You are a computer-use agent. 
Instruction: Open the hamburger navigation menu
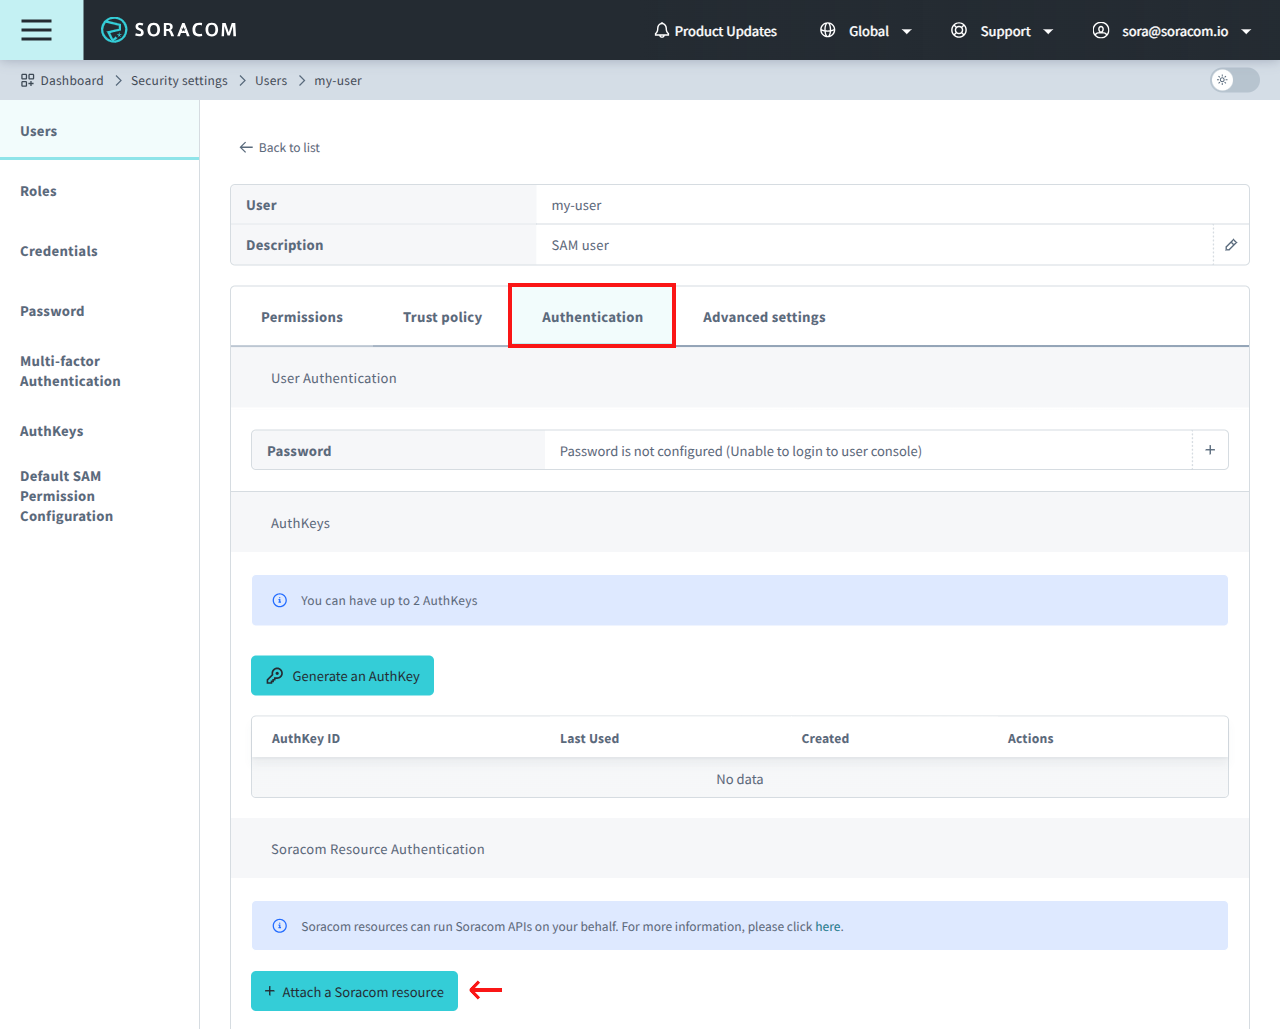(36, 29)
